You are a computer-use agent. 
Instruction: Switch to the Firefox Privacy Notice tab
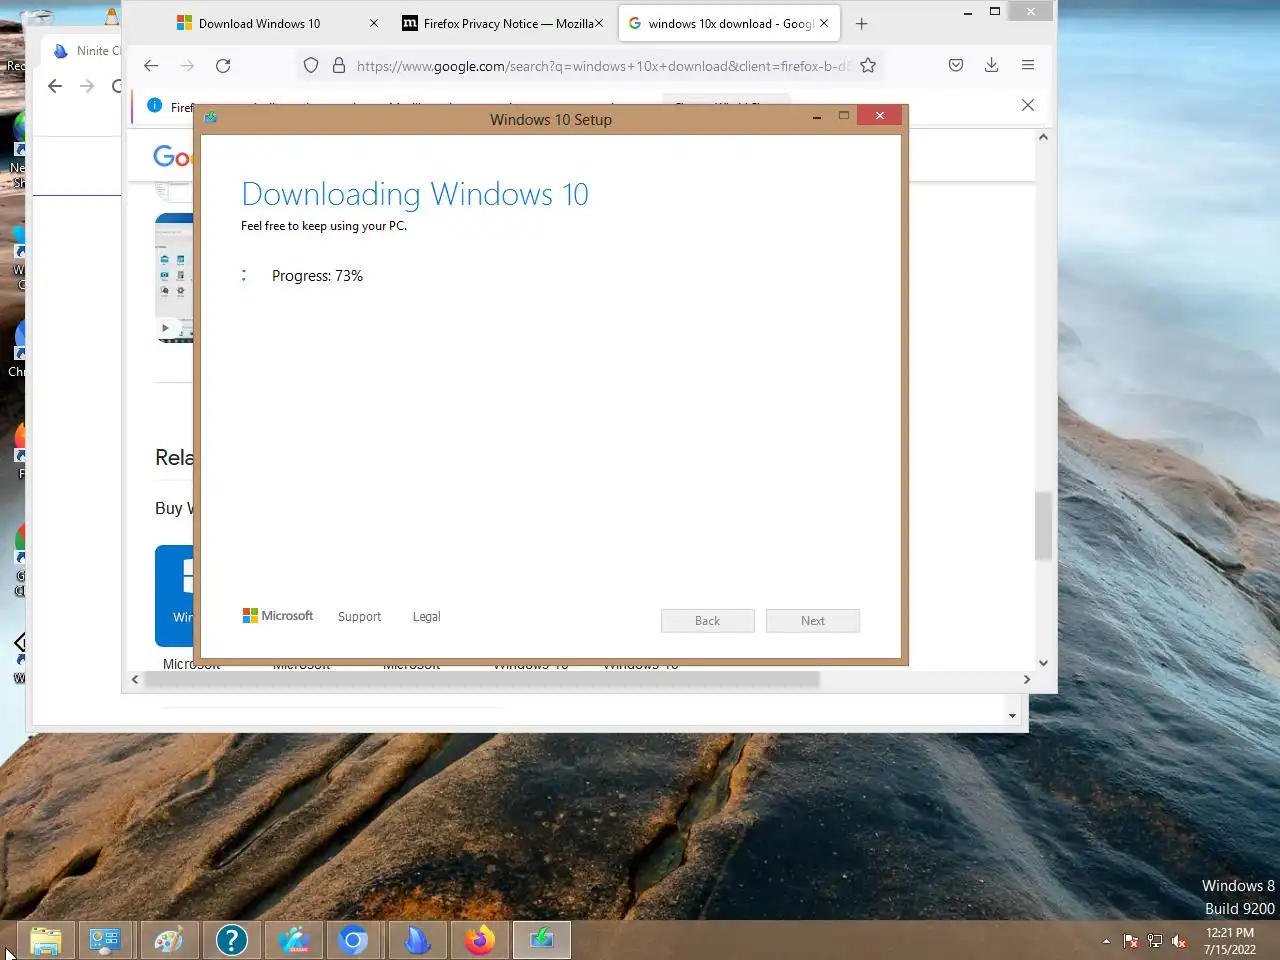[x=503, y=23]
